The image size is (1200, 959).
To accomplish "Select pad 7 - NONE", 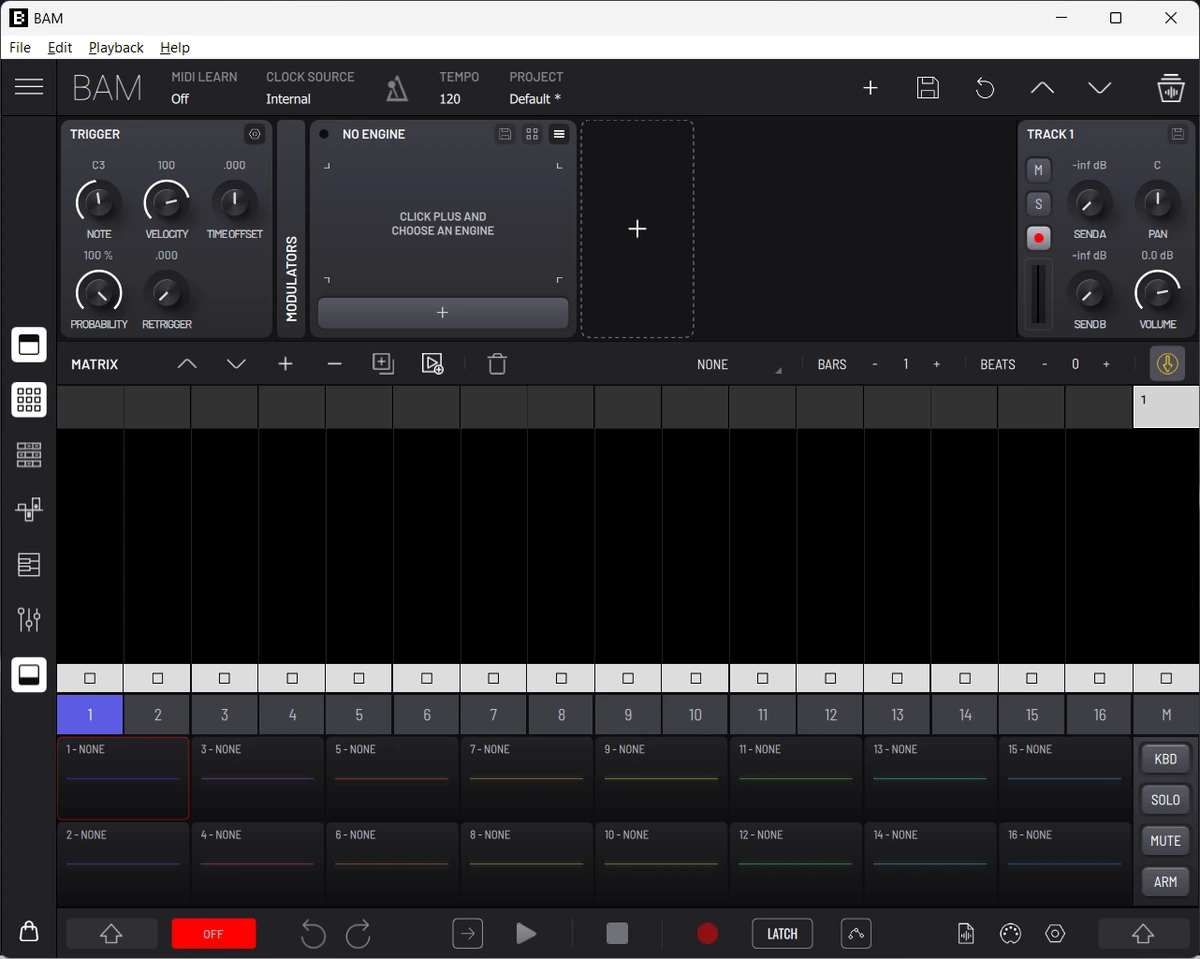I will 527,778.
